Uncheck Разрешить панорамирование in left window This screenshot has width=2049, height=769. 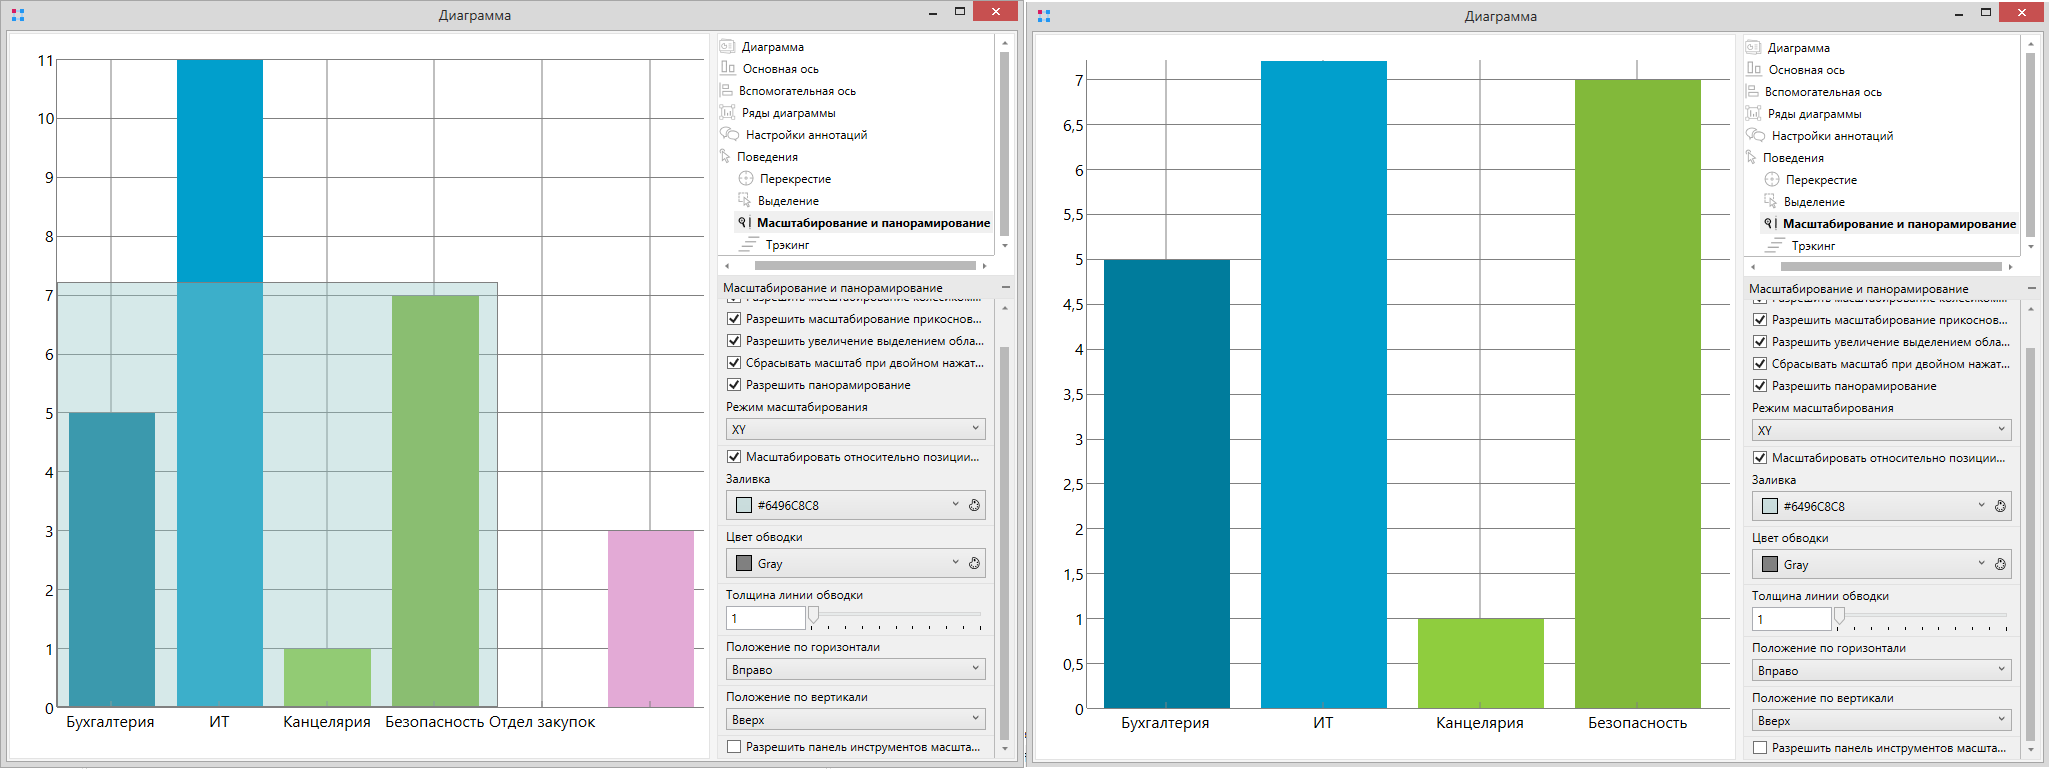(x=734, y=385)
